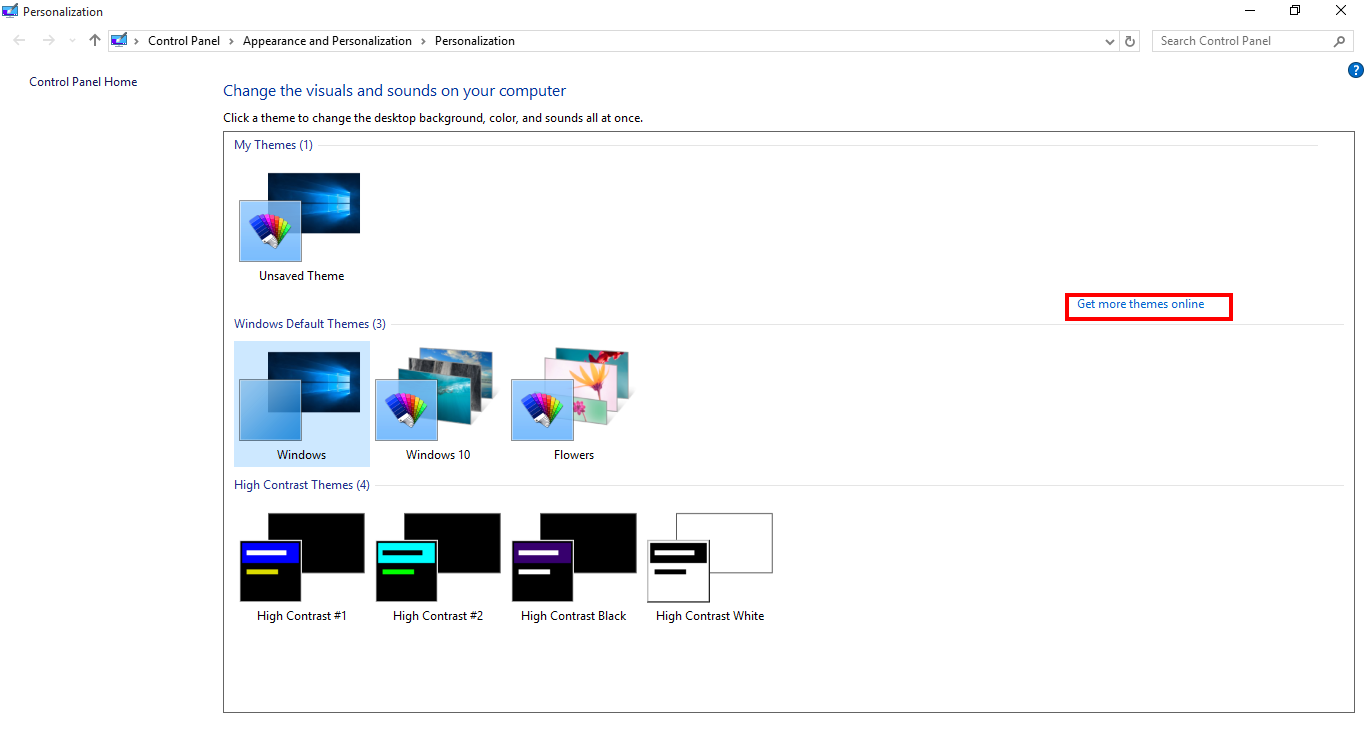The width and height of the screenshot is (1366, 738).
Task: Apply the Windows 10 theme
Action: [x=437, y=404]
